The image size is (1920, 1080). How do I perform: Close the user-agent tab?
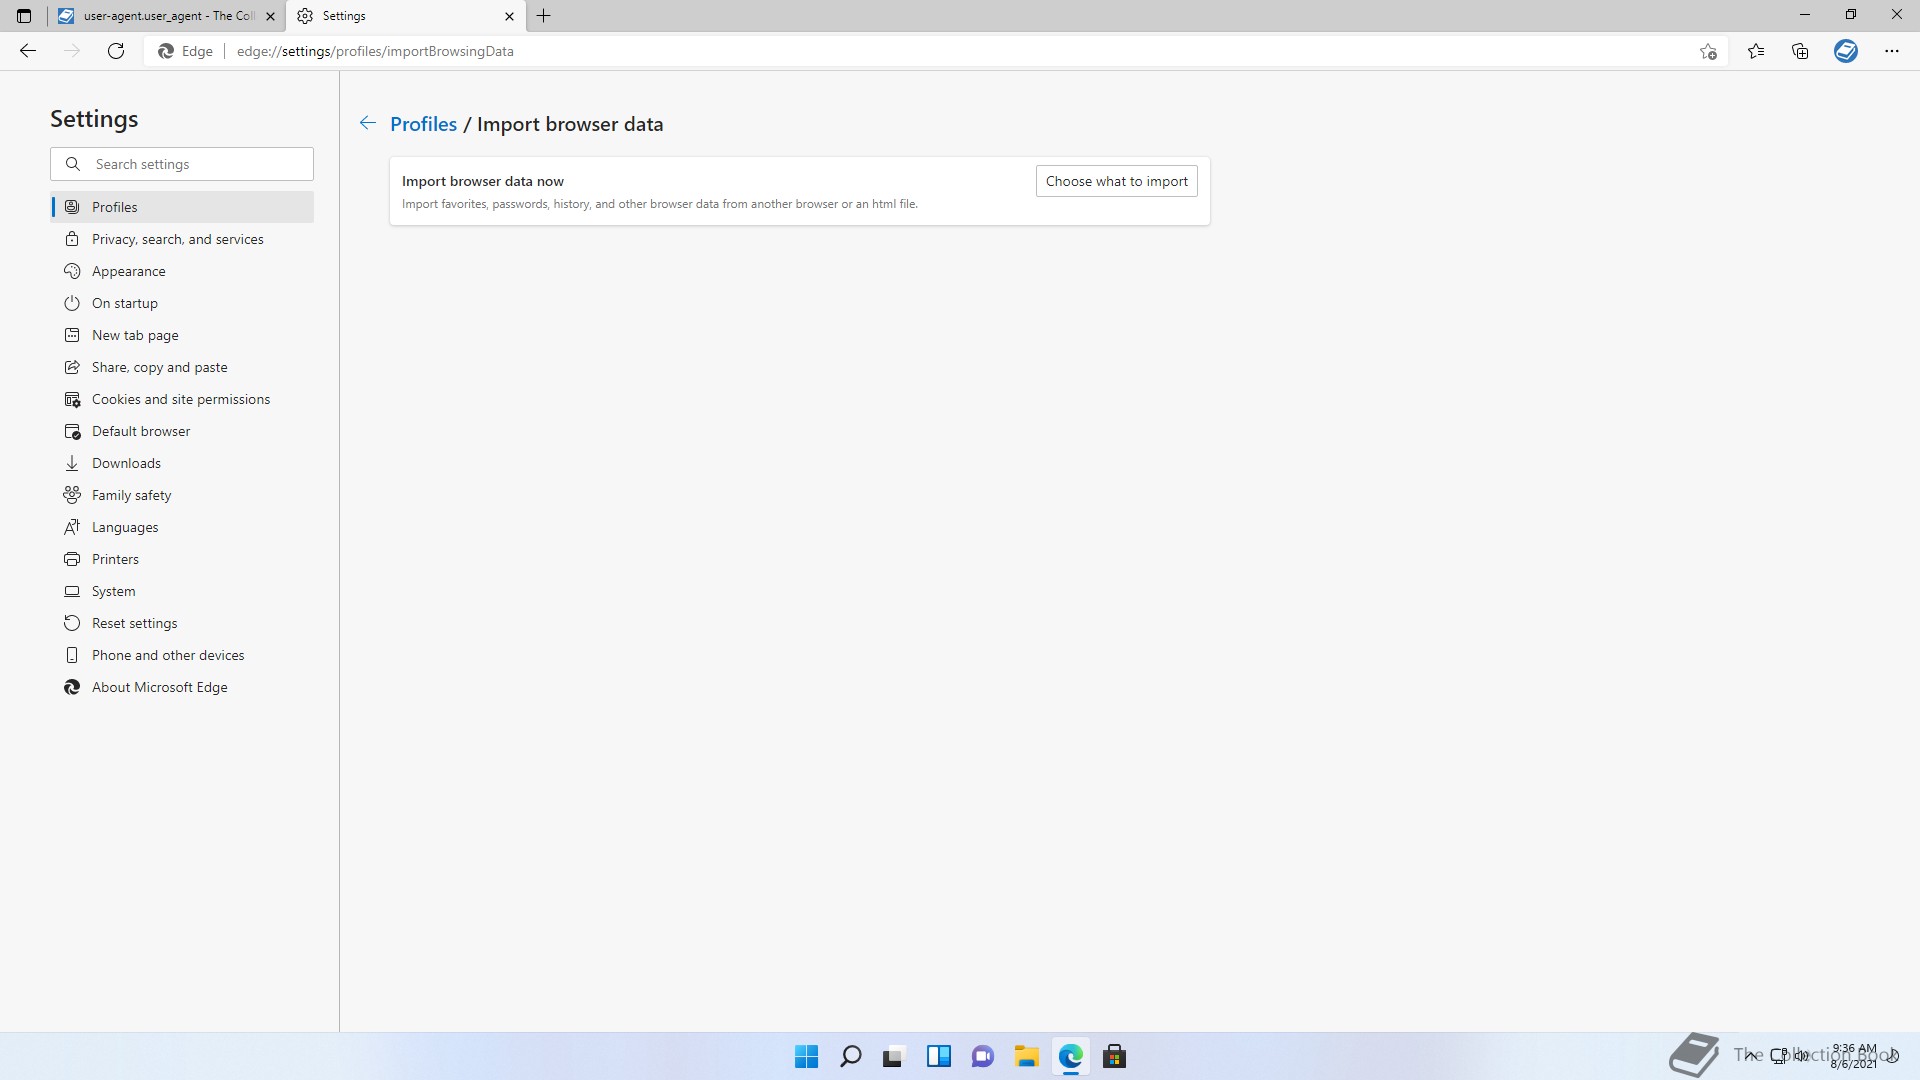(x=270, y=16)
